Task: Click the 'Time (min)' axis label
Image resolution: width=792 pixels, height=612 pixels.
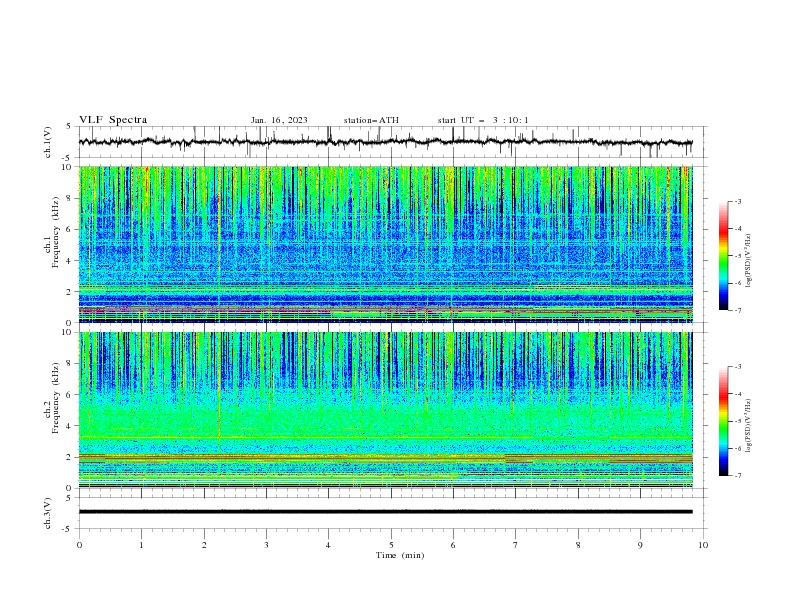Action: (x=400, y=555)
